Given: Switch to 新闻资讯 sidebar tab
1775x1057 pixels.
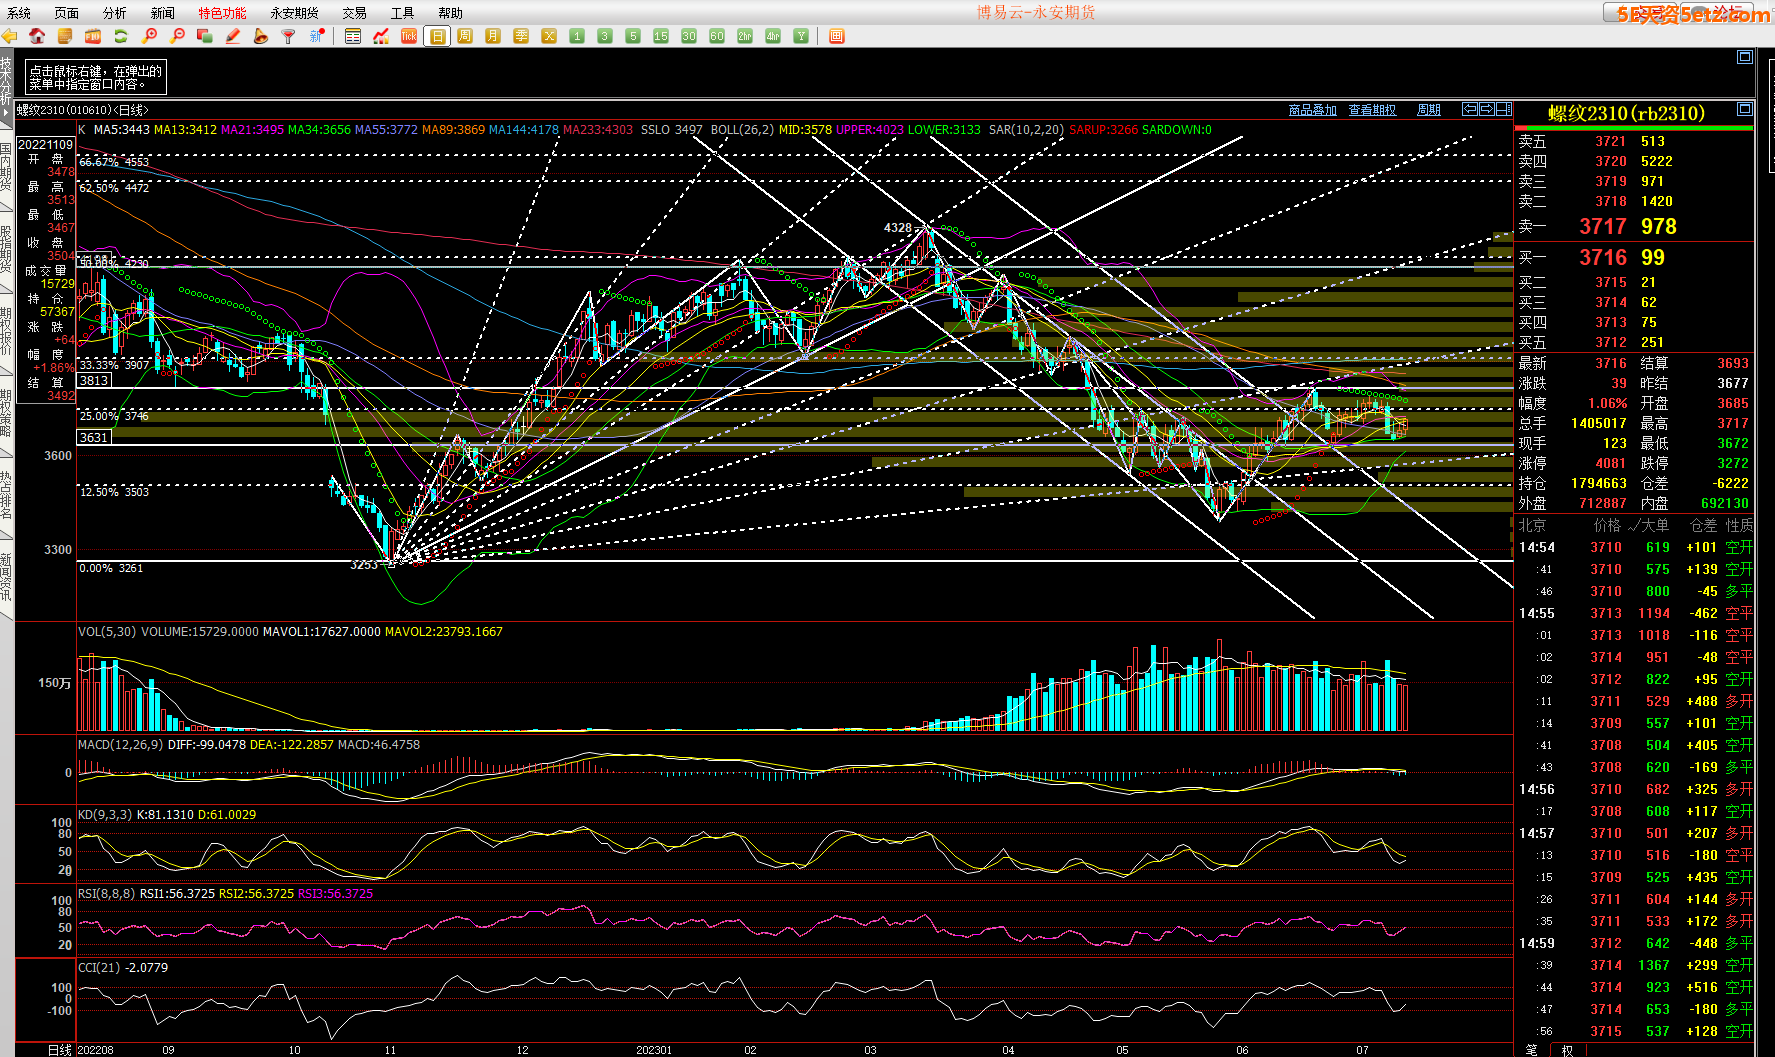Looking at the screenshot, I should point(6,578).
